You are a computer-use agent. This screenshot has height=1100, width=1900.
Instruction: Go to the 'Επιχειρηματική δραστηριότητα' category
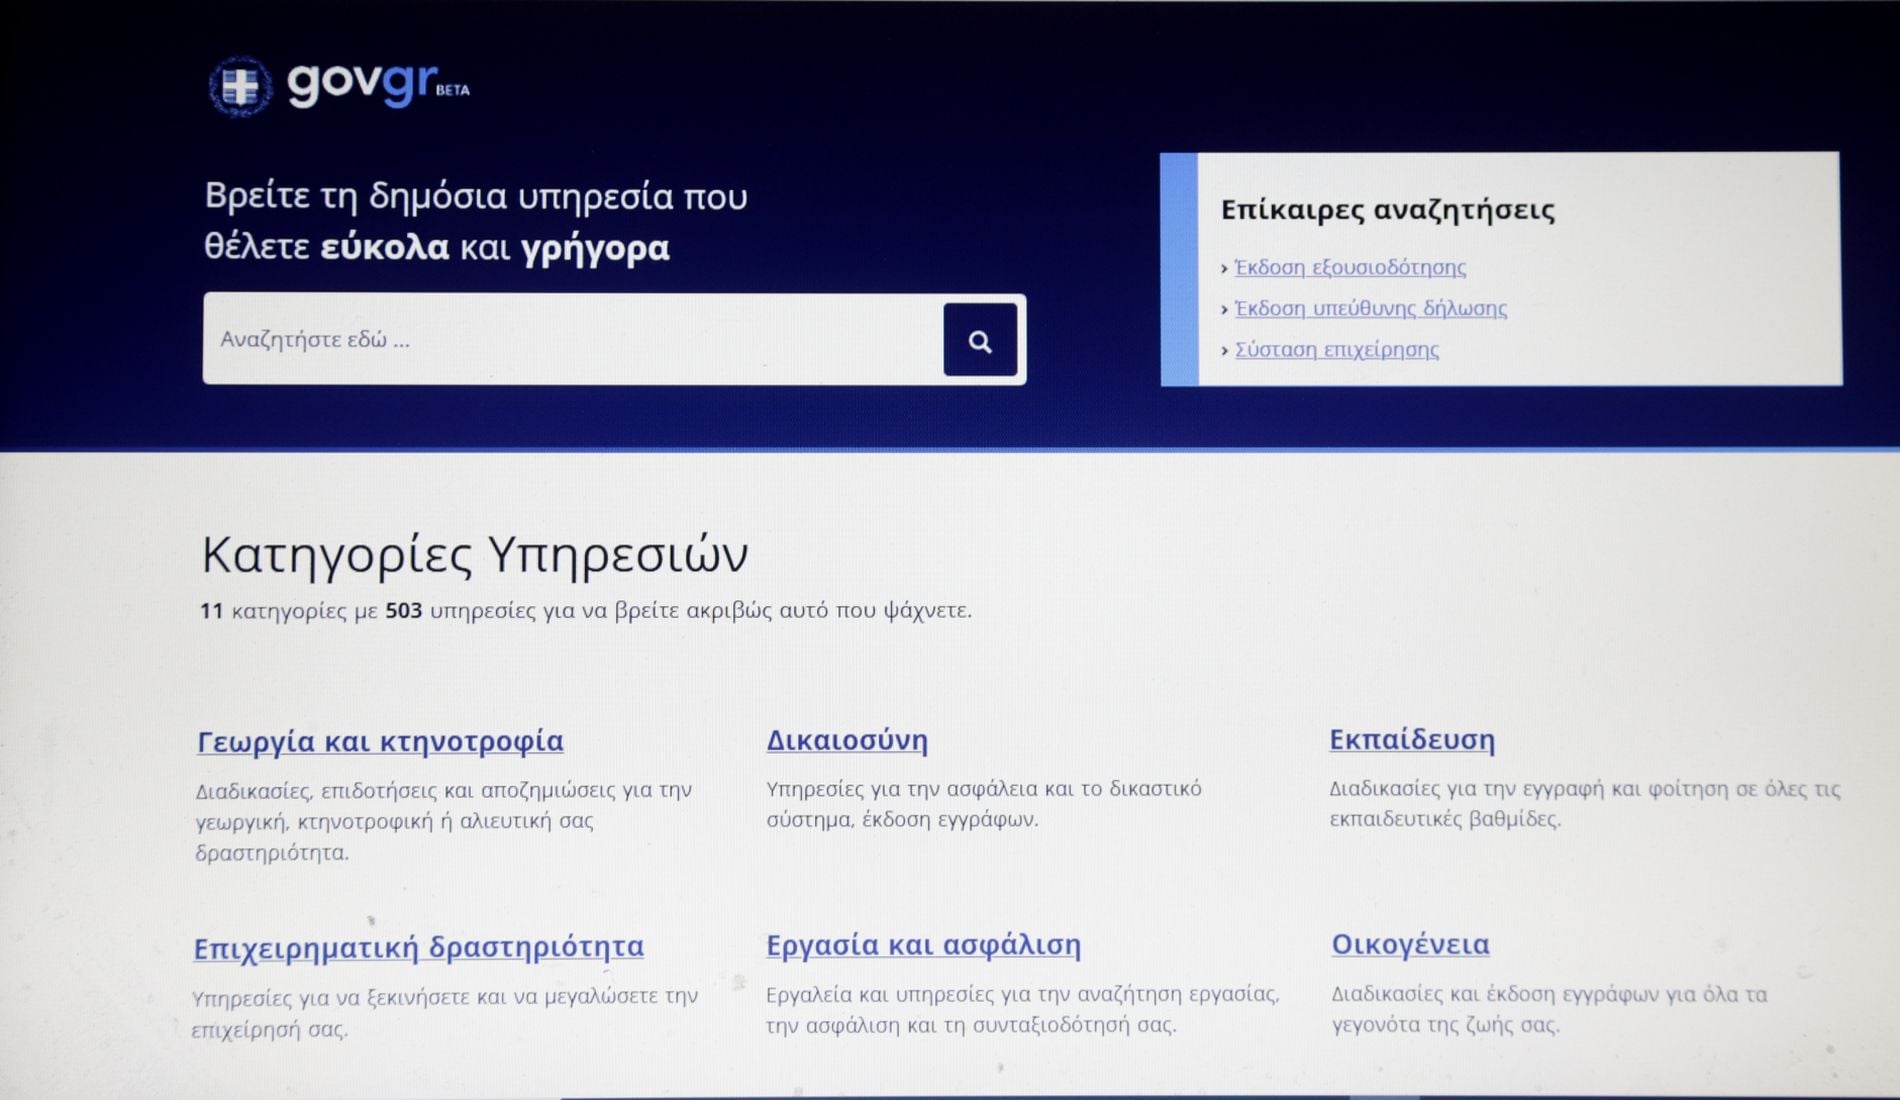coord(418,947)
